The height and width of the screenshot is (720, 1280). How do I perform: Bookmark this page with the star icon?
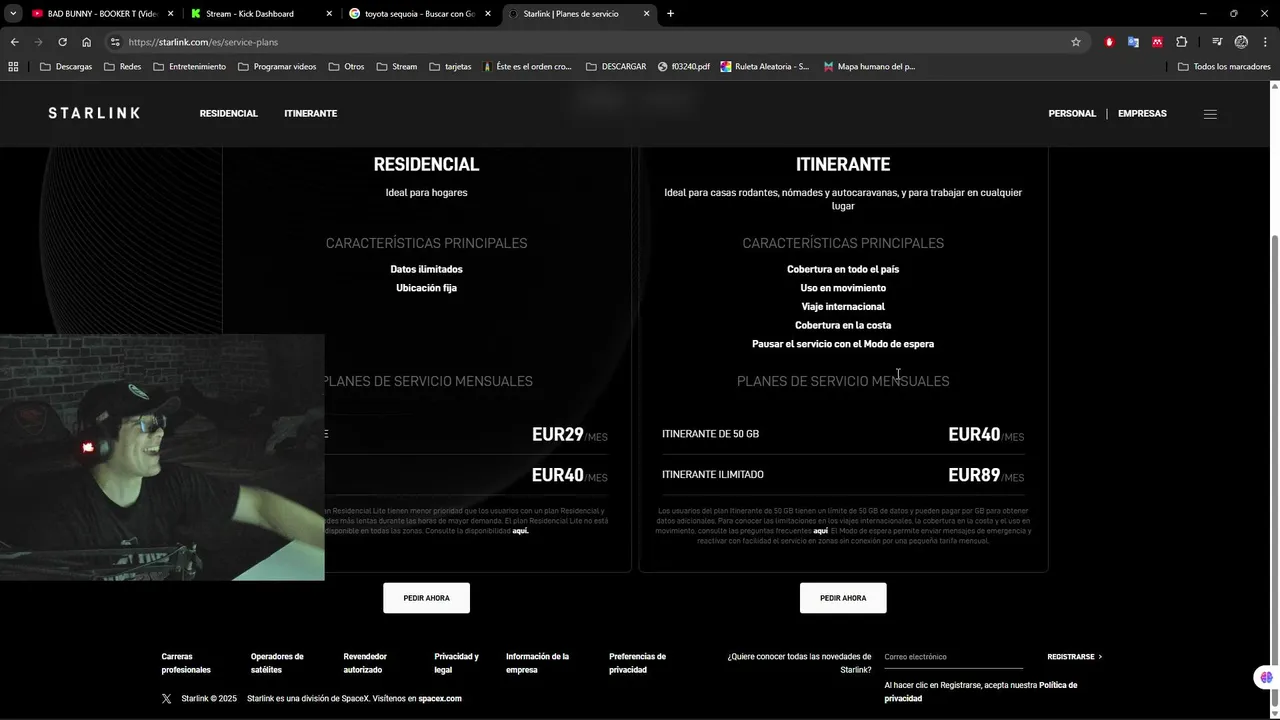coord(1076,42)
